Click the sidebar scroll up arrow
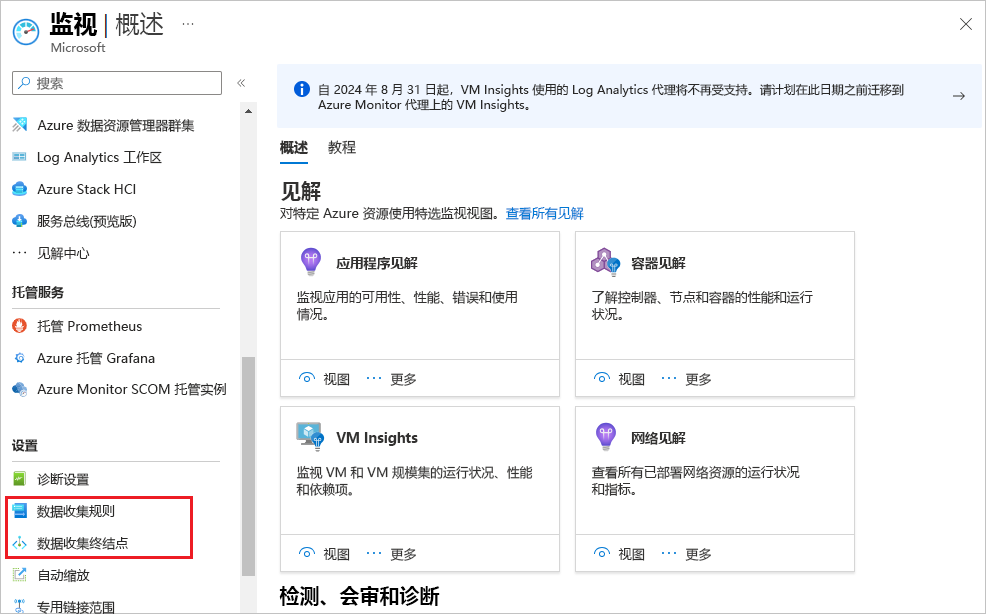 [x=248, y=111]
